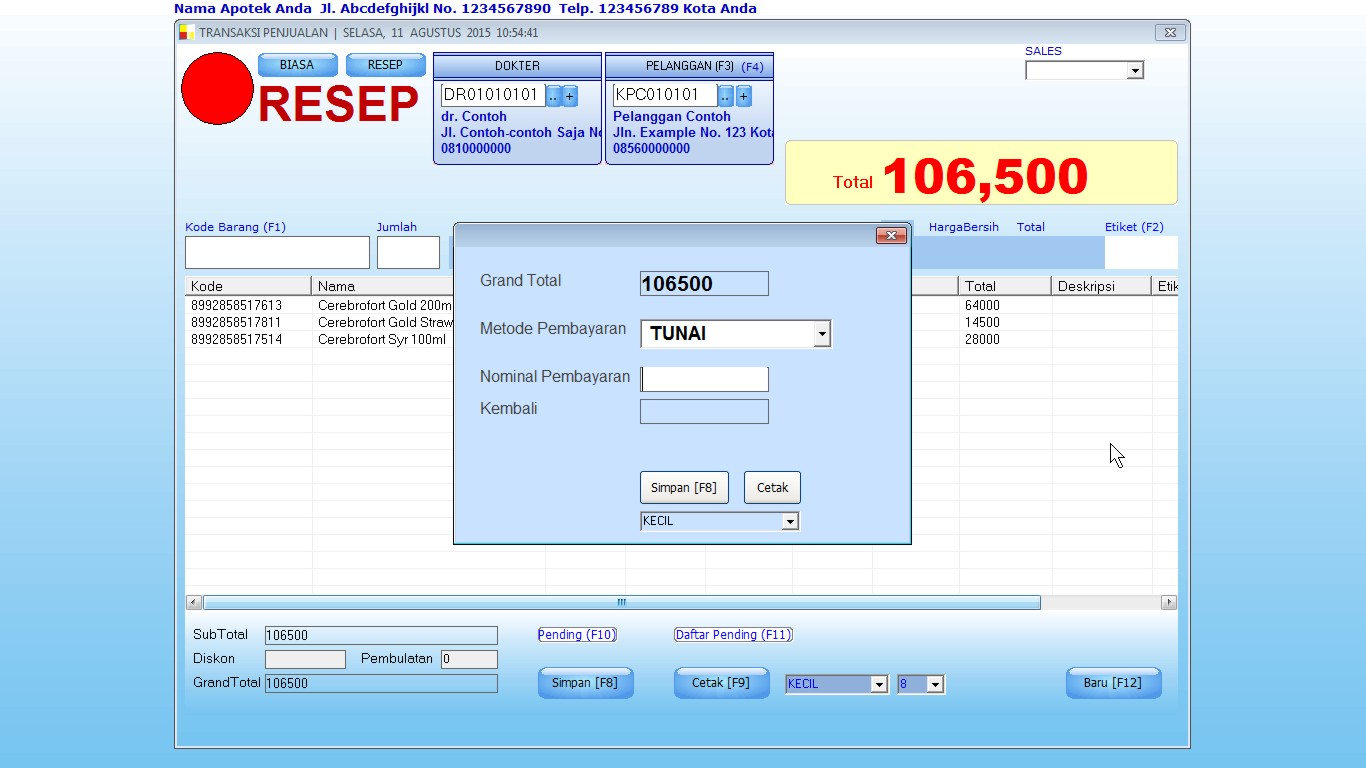Click the large Total 106,500 display
Image resolution: width=1366 pixels, height=768 pixels.
[x=981, y=173]
